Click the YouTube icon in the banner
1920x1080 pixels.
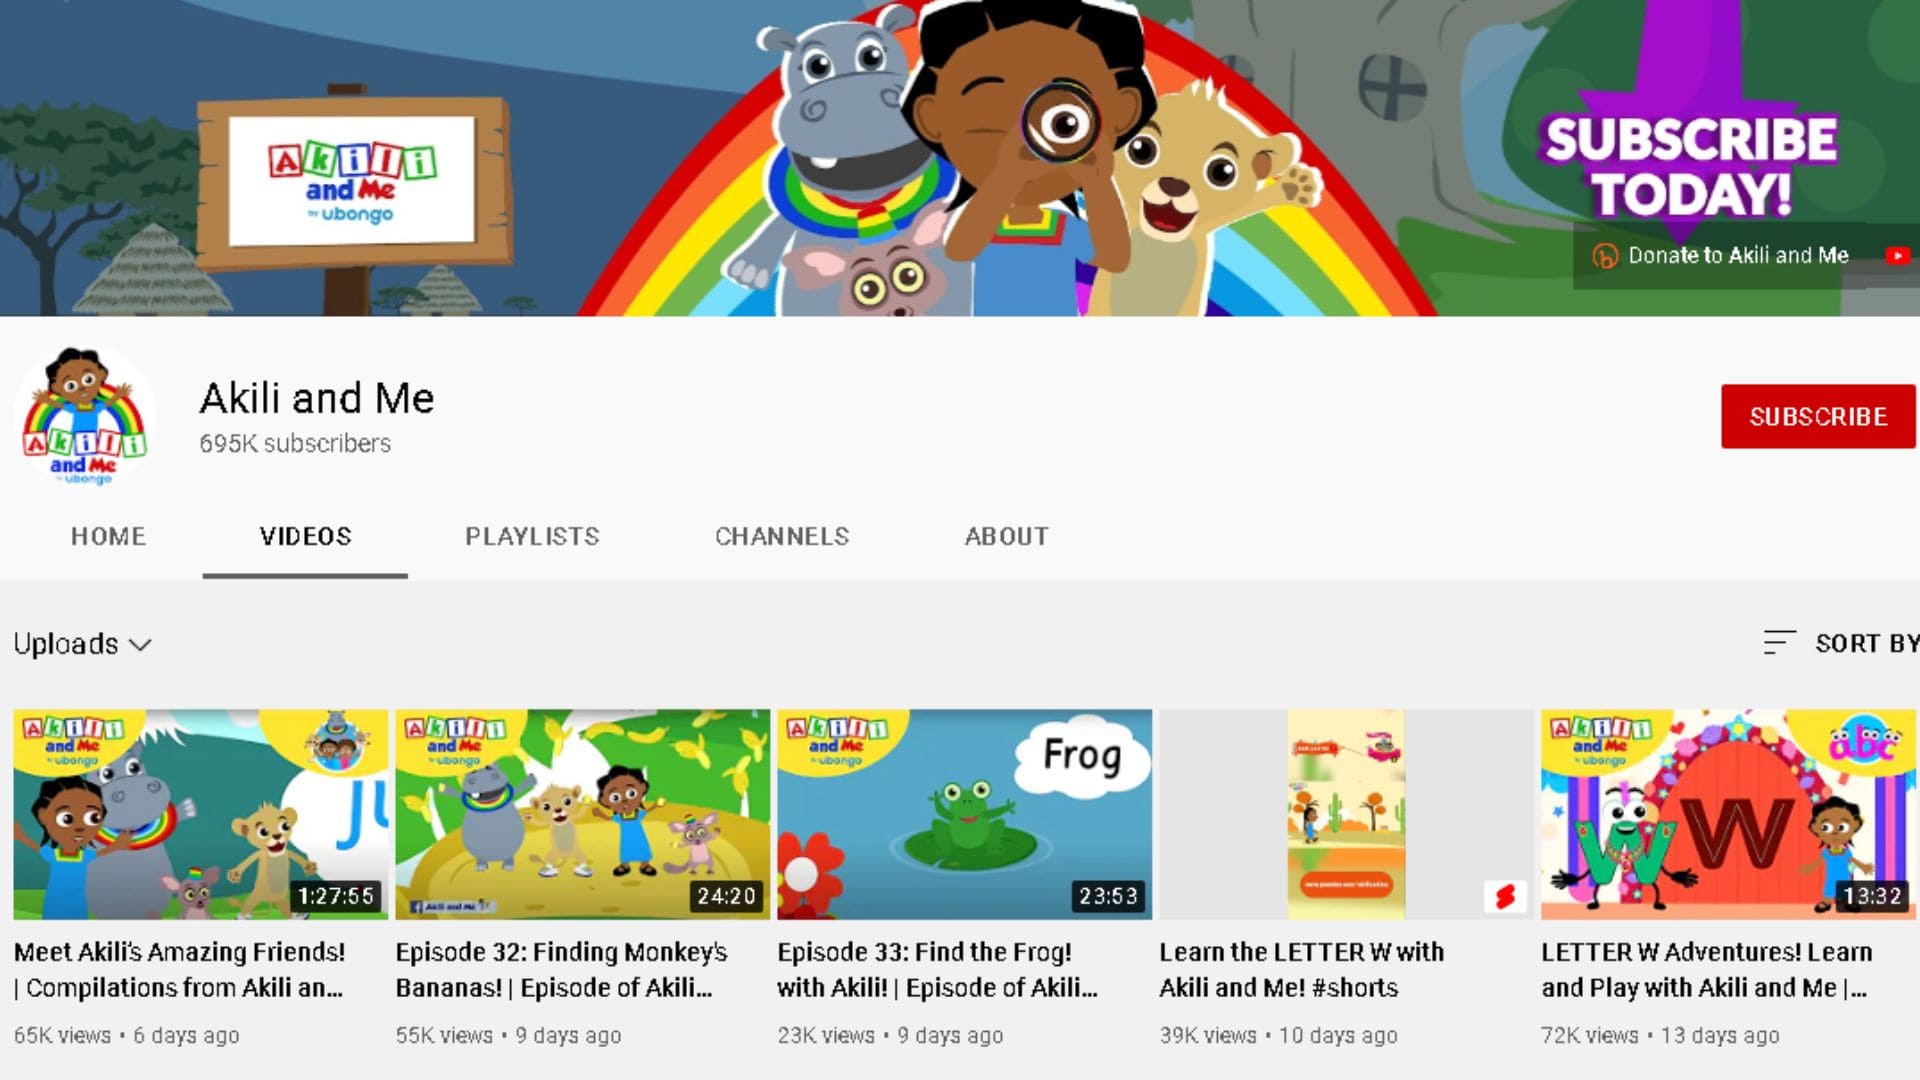(1897, 256)
